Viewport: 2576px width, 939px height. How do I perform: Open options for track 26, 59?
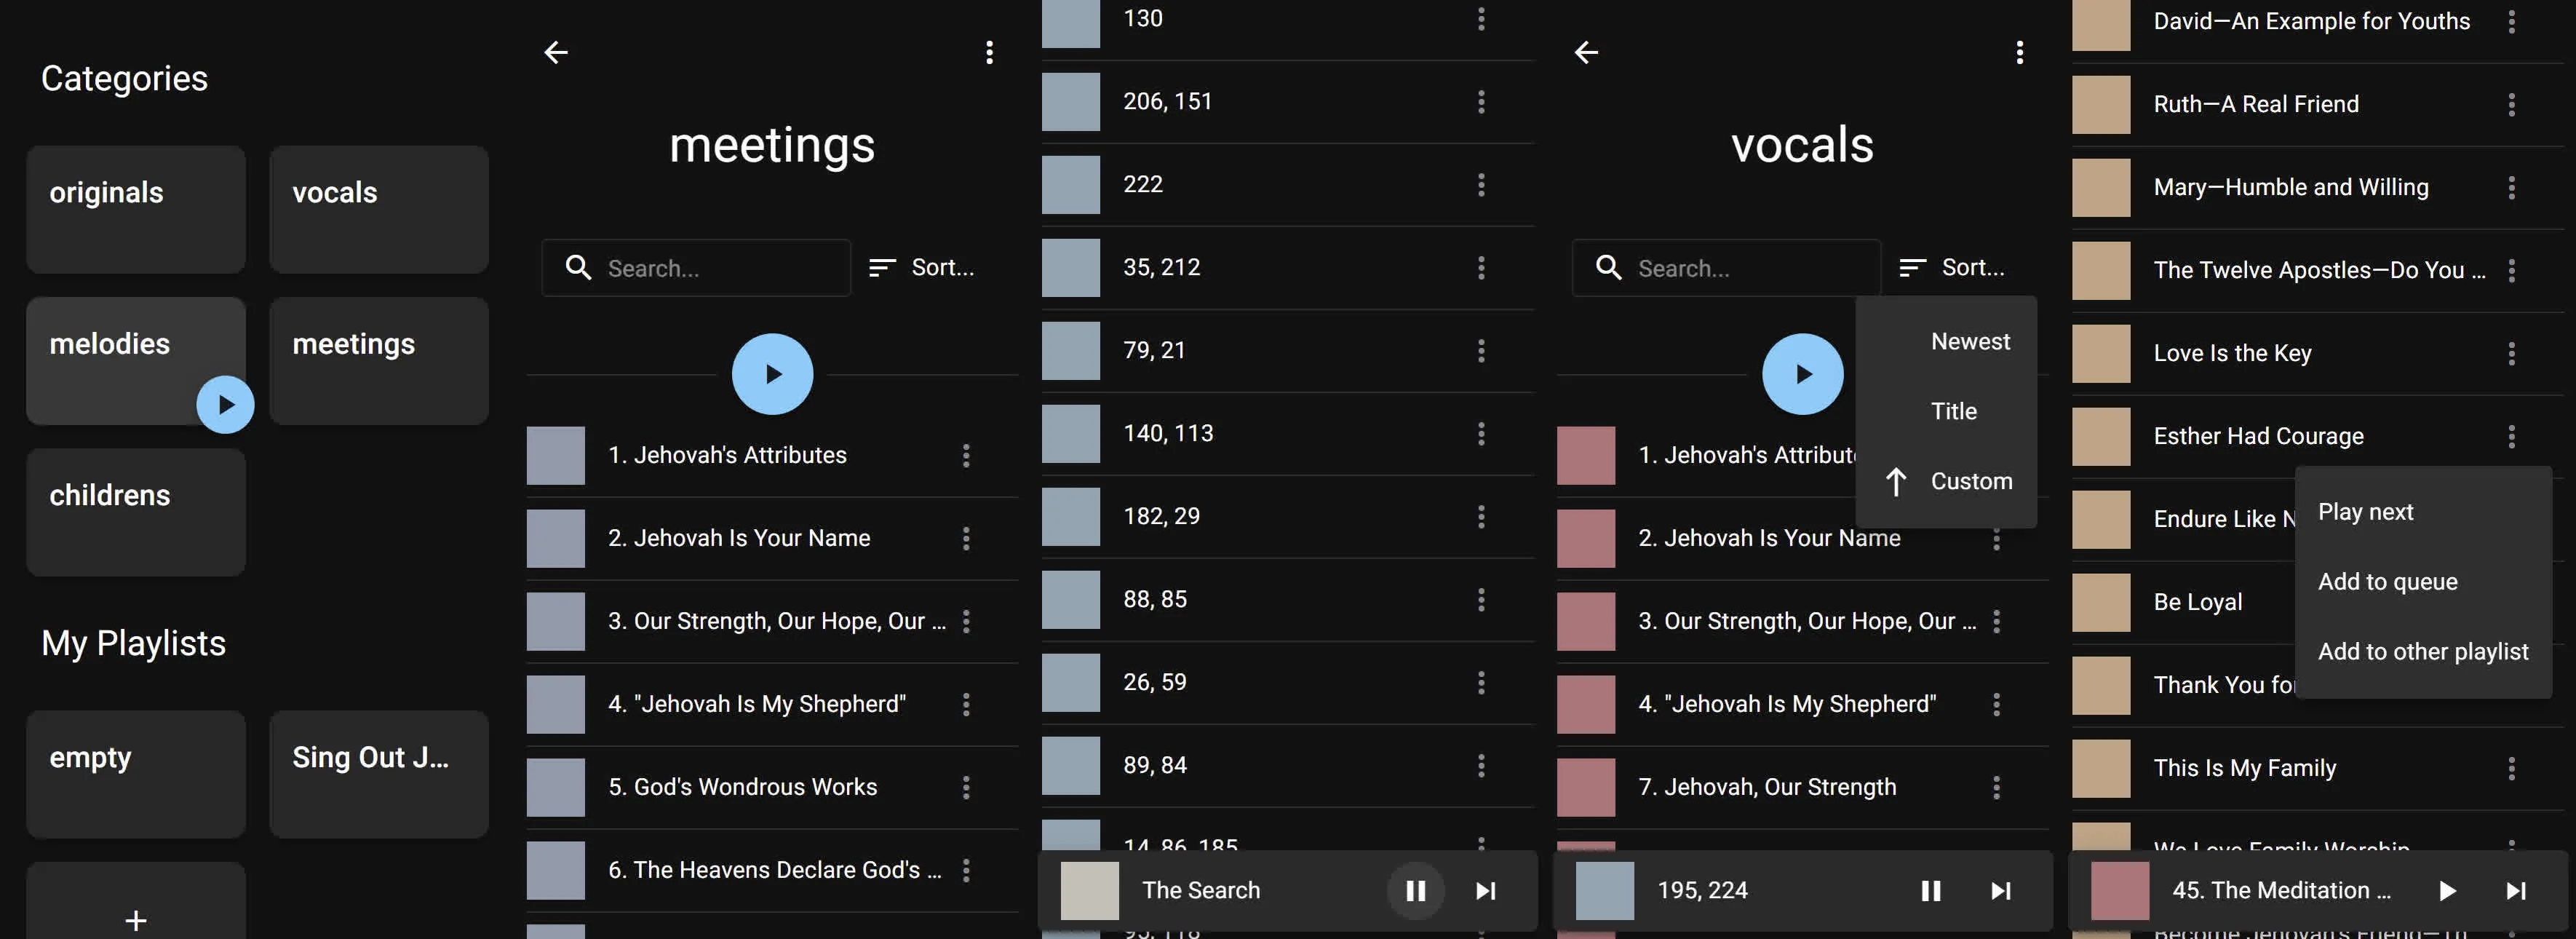pos(1481,682)
